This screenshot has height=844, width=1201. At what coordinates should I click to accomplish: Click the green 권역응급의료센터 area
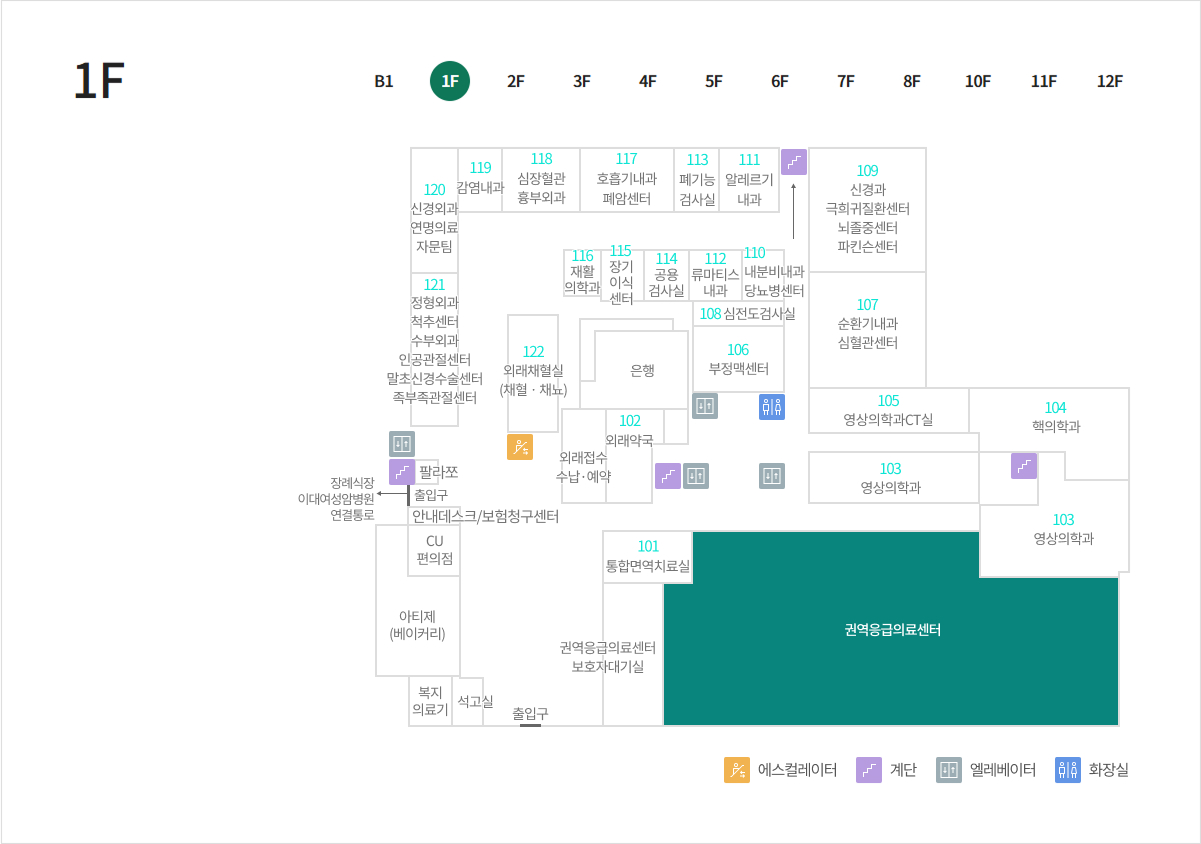pyautogui.click(x=891, y=630)
